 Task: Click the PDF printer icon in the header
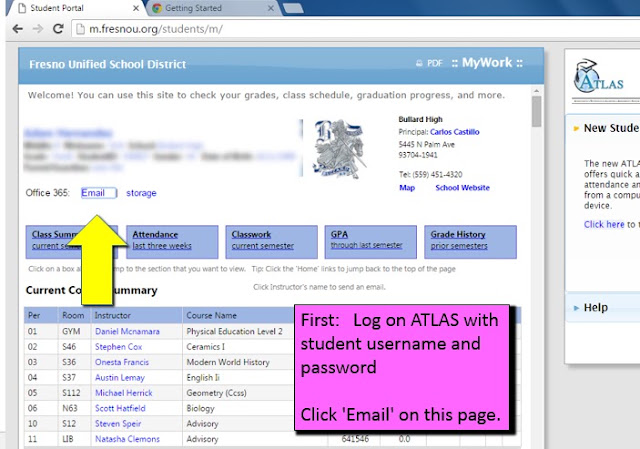tap(419, 63)
